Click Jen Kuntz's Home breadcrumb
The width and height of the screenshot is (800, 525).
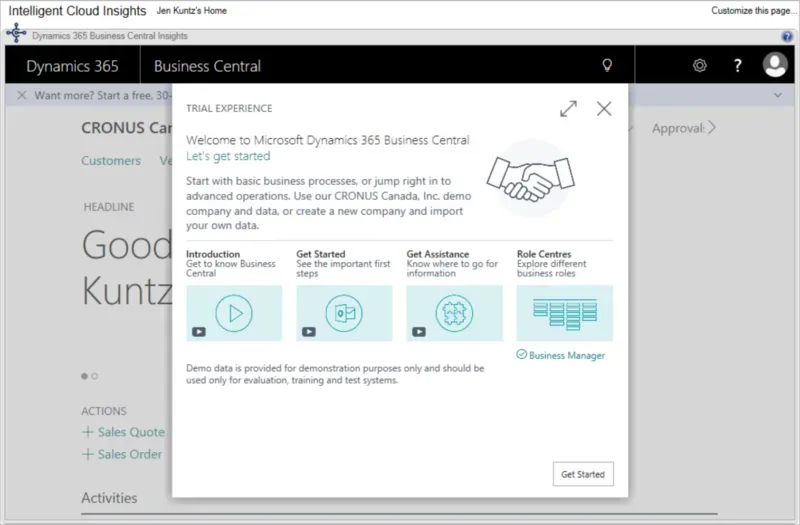click(x=191, y=11)
